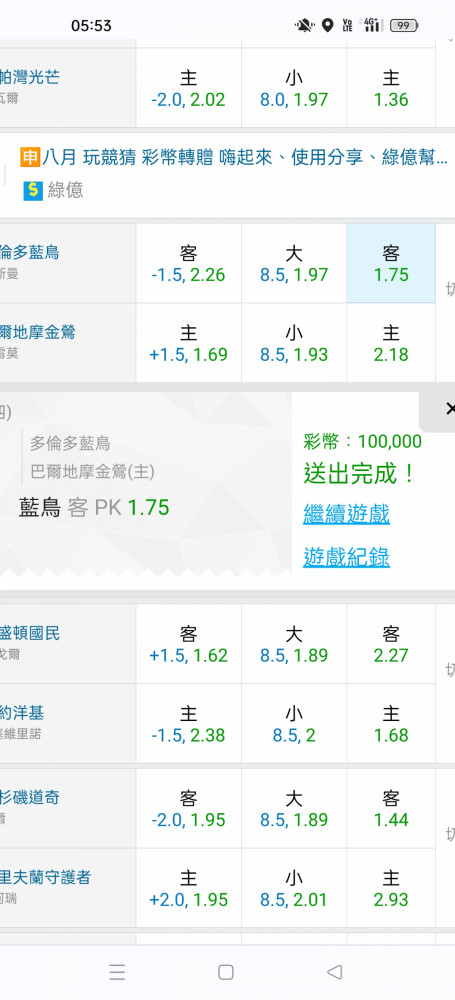This screenshot has height=1000, width=455.
Task: Tap the battery indicator showing 99
Action: (405, 26)
